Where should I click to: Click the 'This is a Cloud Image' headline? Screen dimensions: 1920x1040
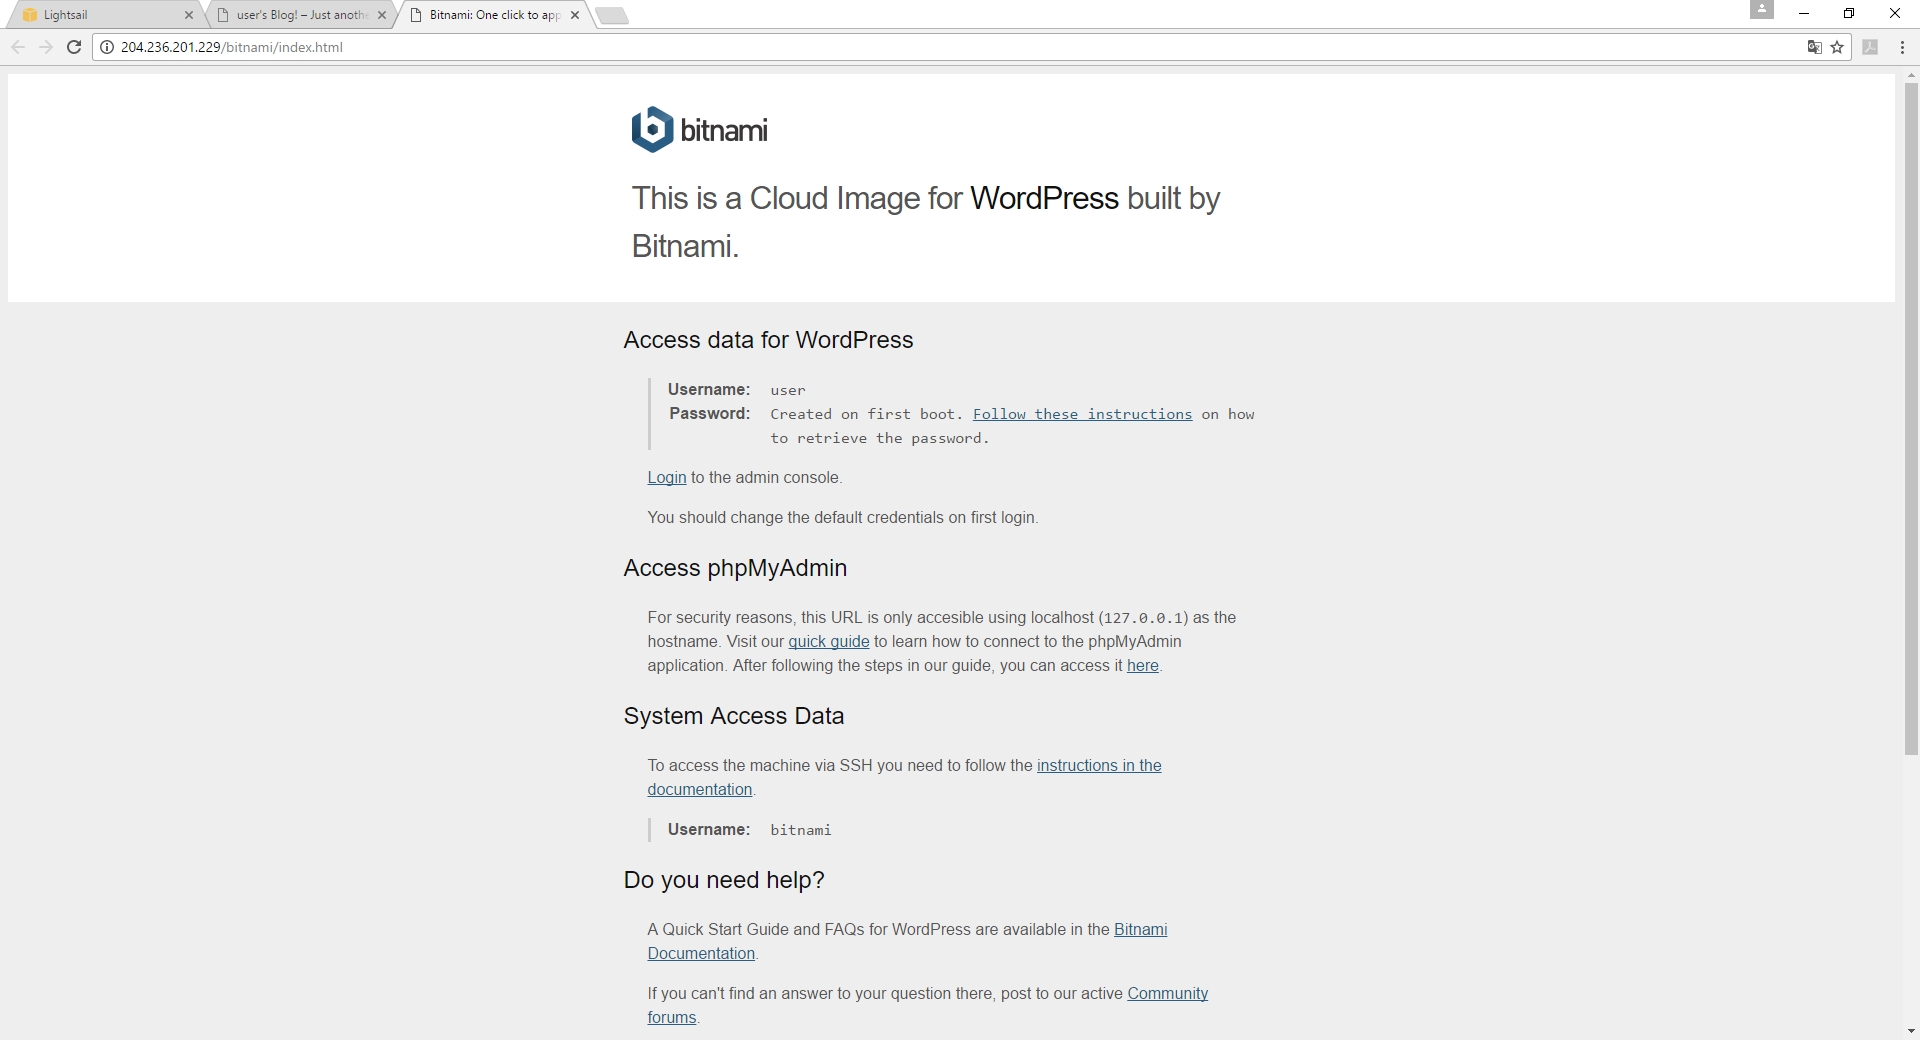coord(926,222)
